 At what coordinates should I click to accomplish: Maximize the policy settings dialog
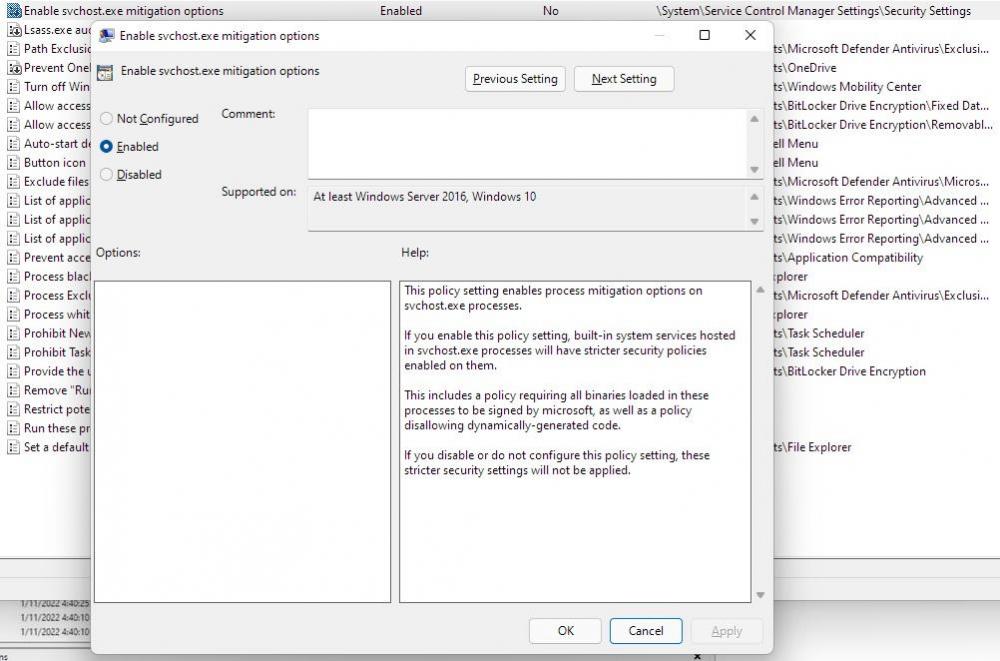(704, 35)
